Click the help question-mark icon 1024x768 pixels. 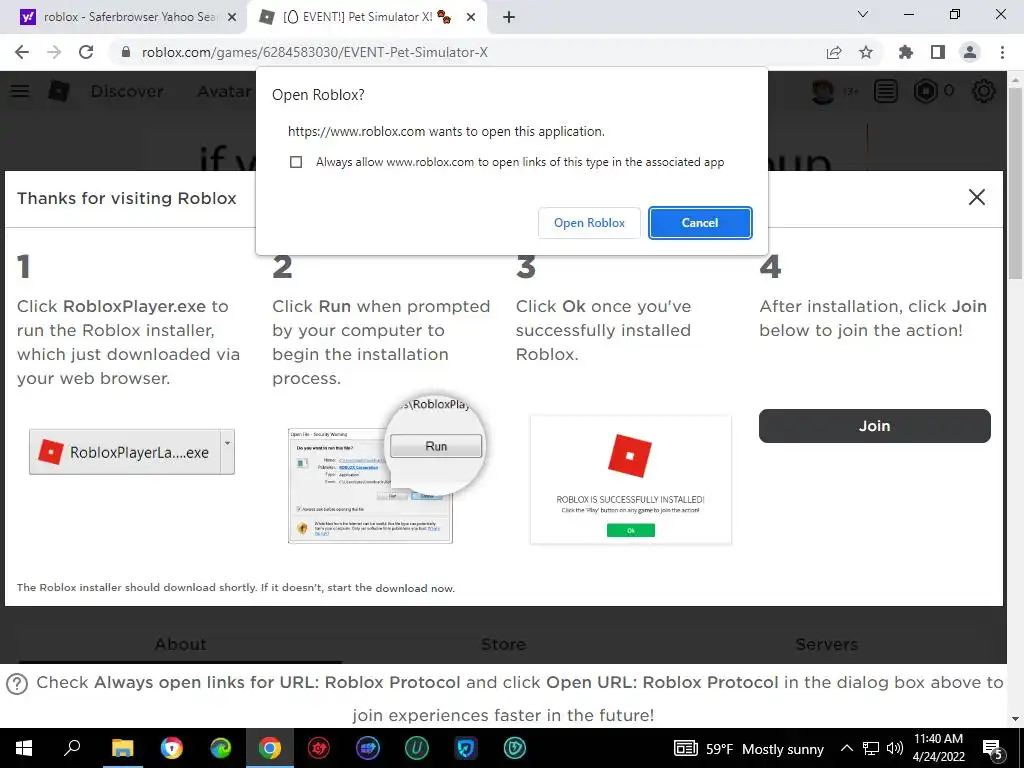tap(17, 684)
